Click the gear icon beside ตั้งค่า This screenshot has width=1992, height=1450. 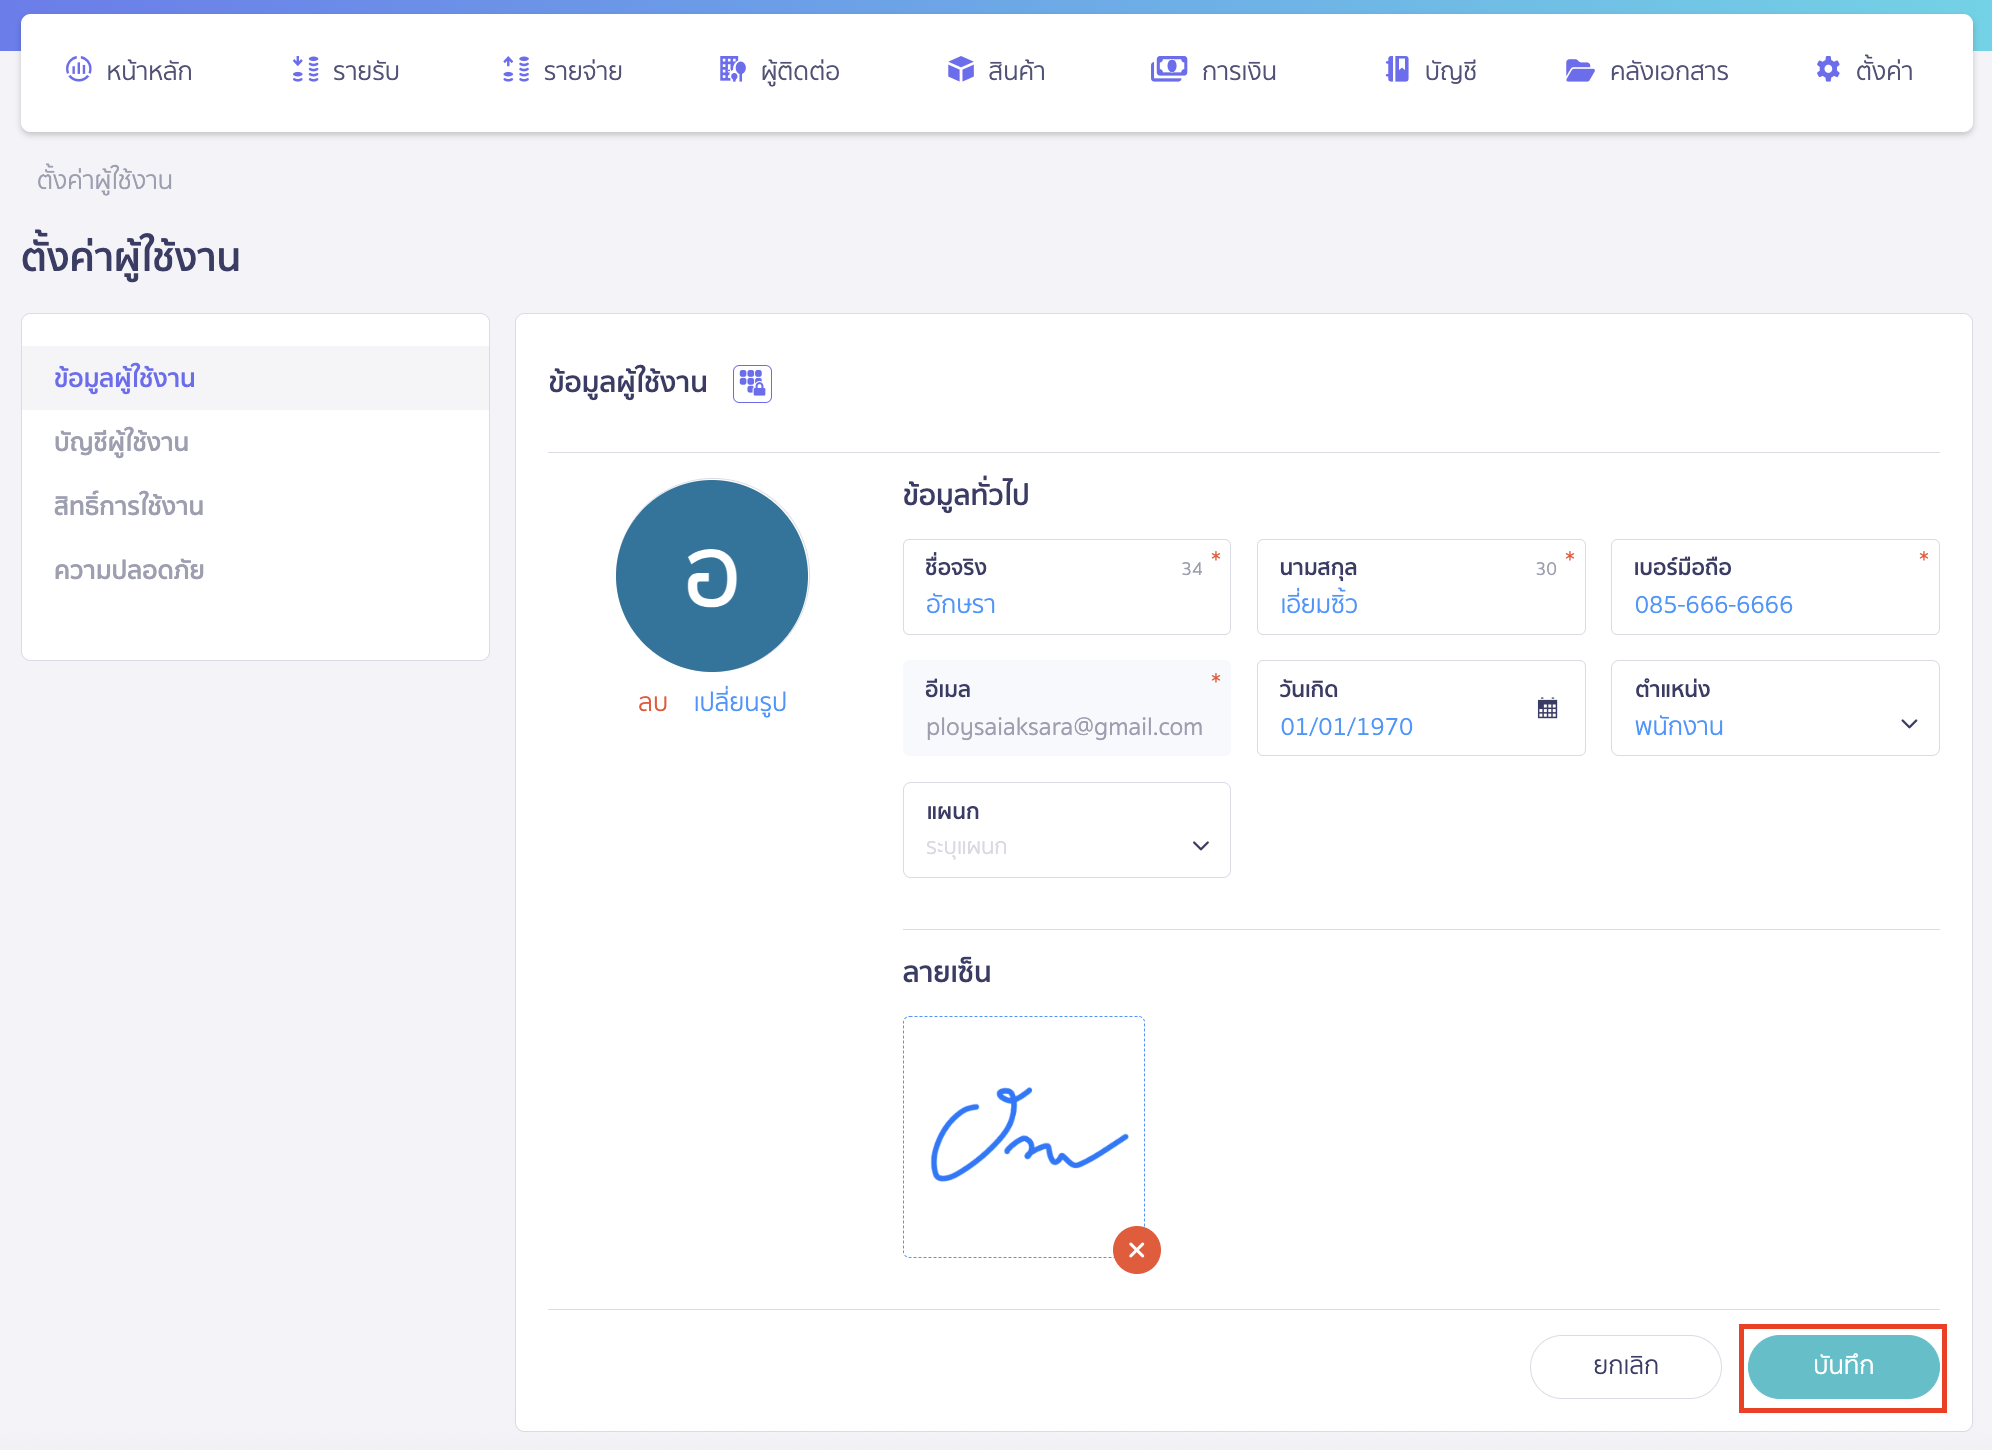click(x=1828, y=70)
